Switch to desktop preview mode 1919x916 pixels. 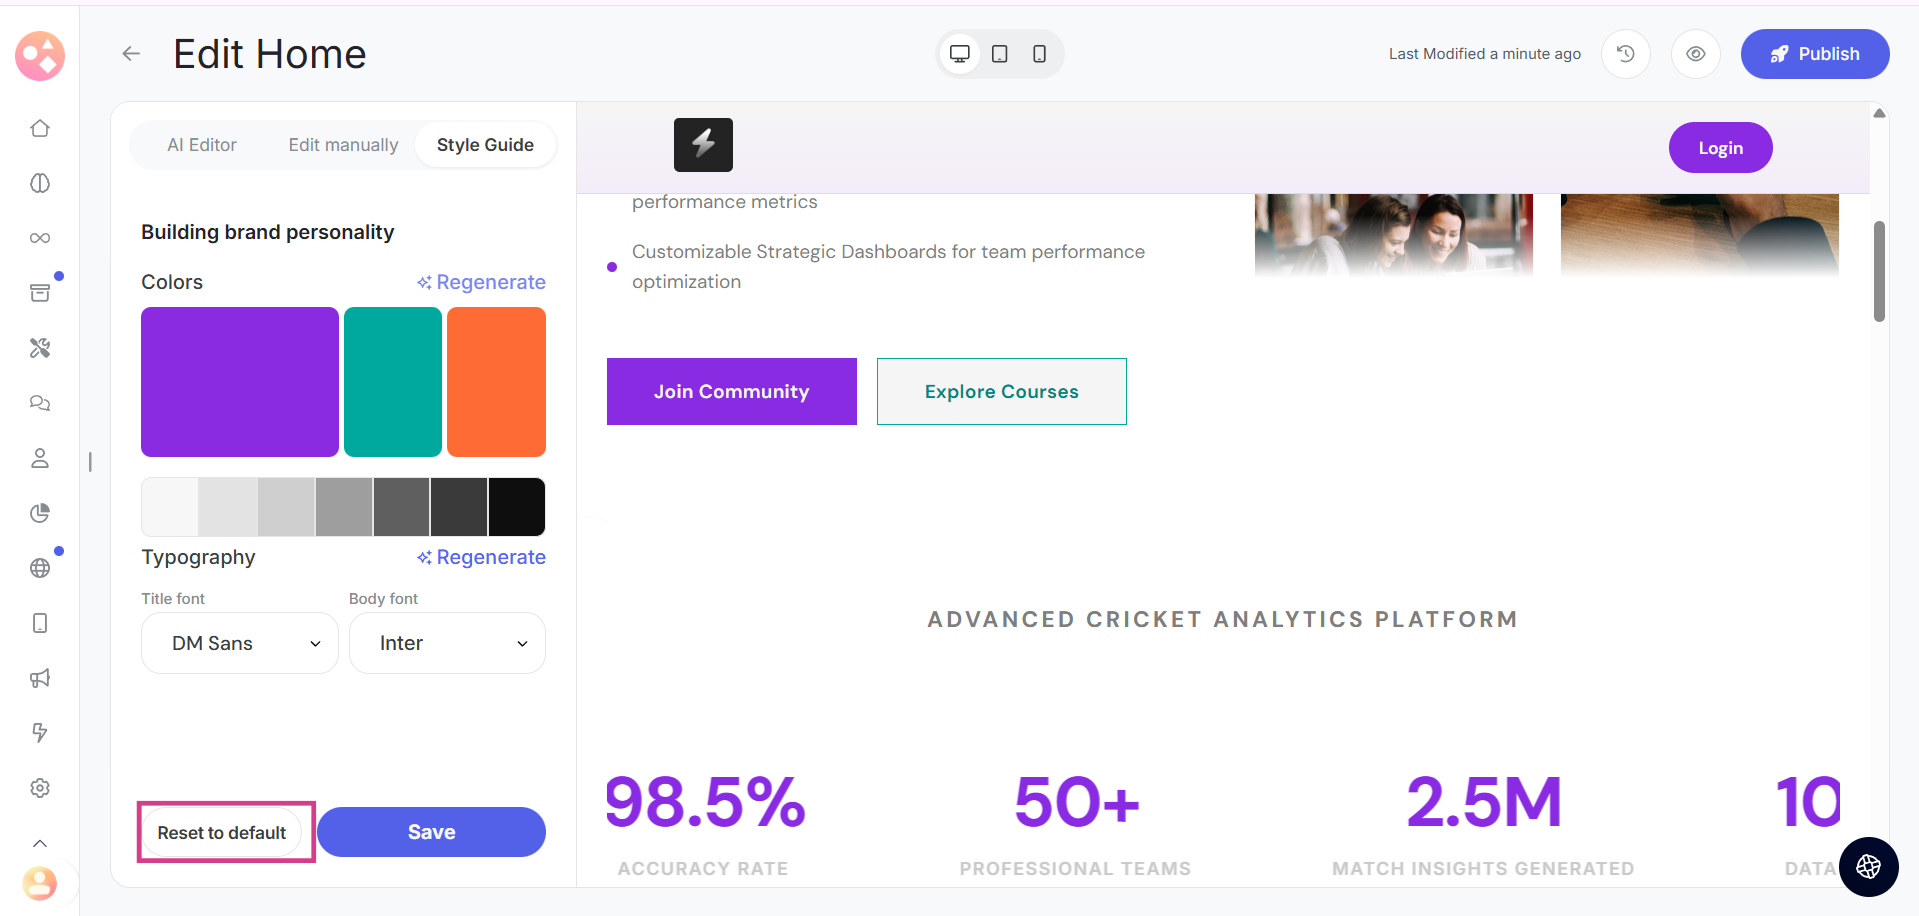[960, 54]
